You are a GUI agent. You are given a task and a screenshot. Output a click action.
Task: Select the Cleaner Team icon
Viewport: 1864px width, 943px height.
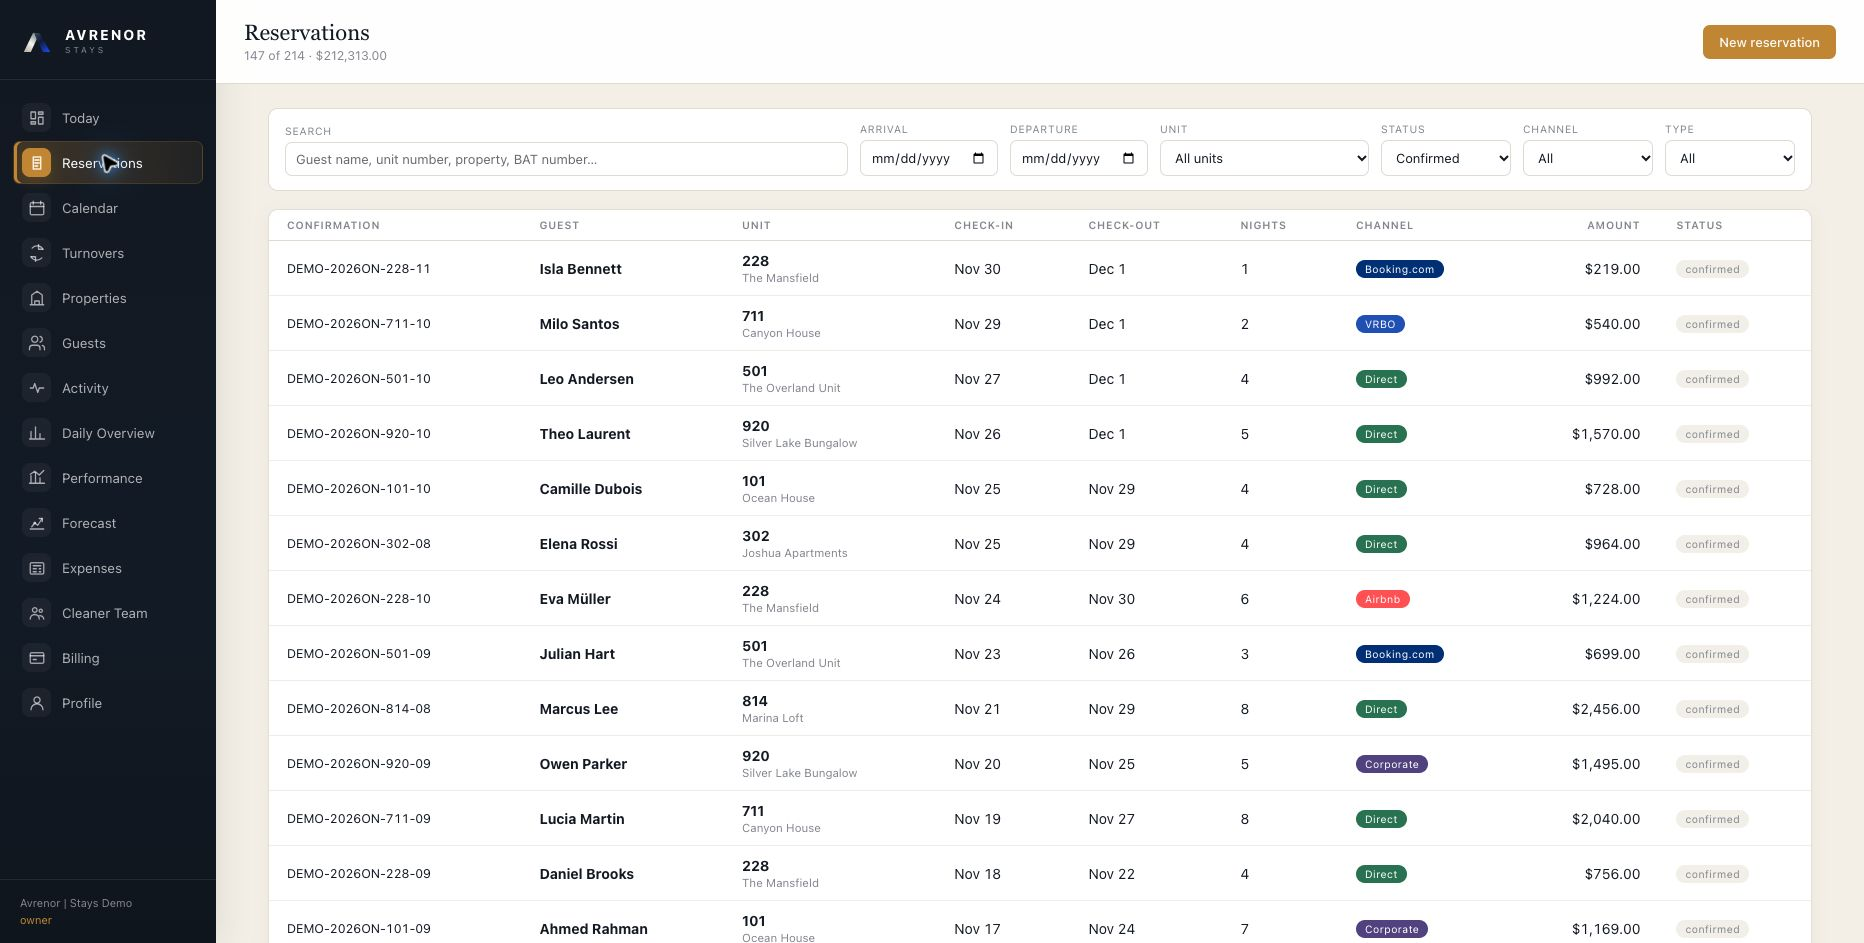[x=37, y=613]
